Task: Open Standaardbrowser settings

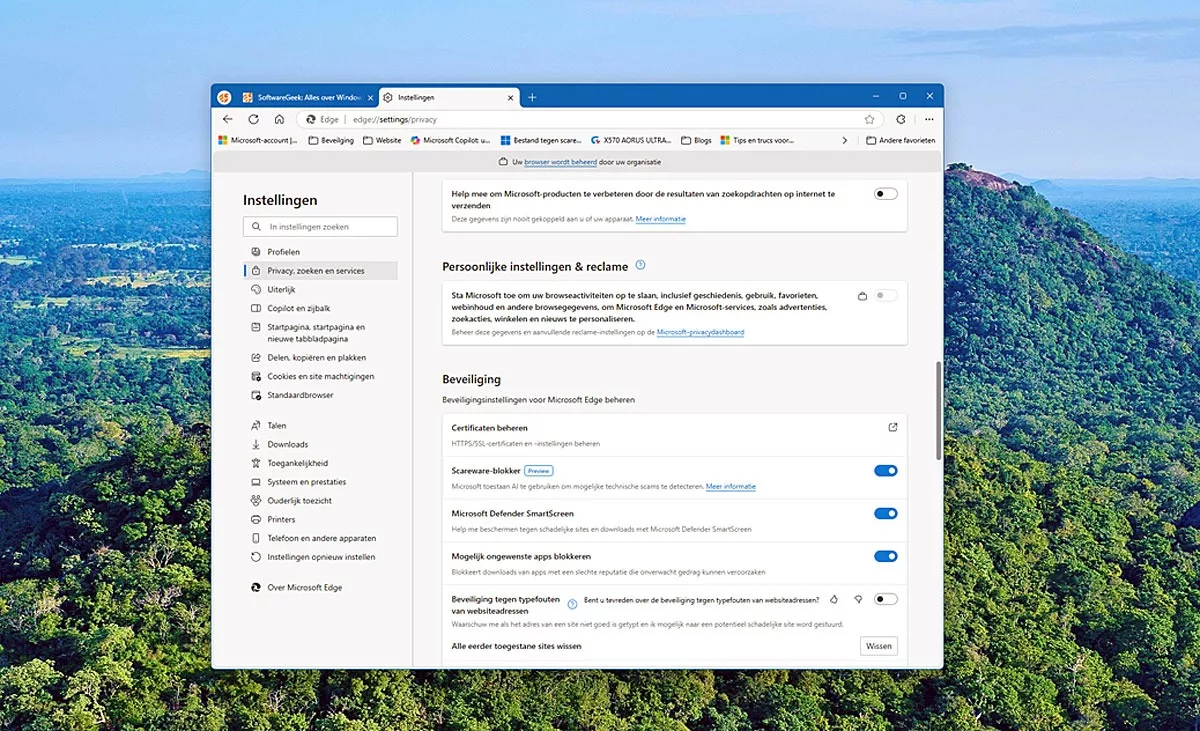Action: [320, 395]
